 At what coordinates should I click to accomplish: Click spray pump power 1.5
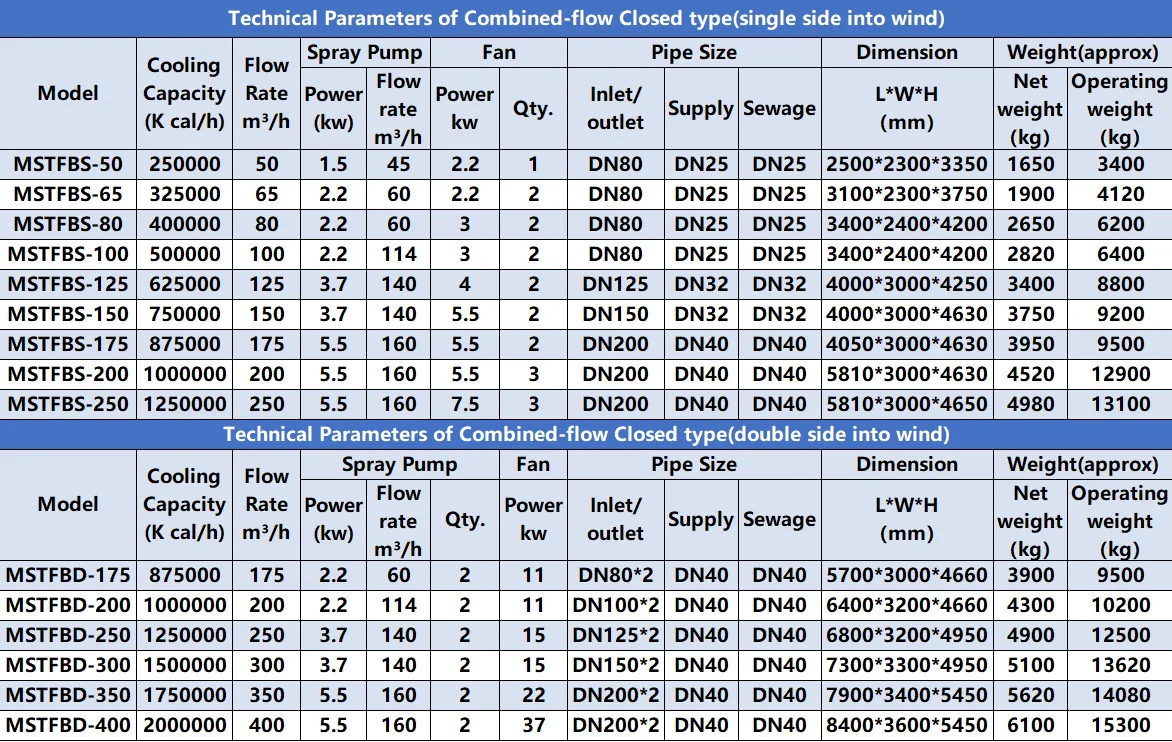333,164
